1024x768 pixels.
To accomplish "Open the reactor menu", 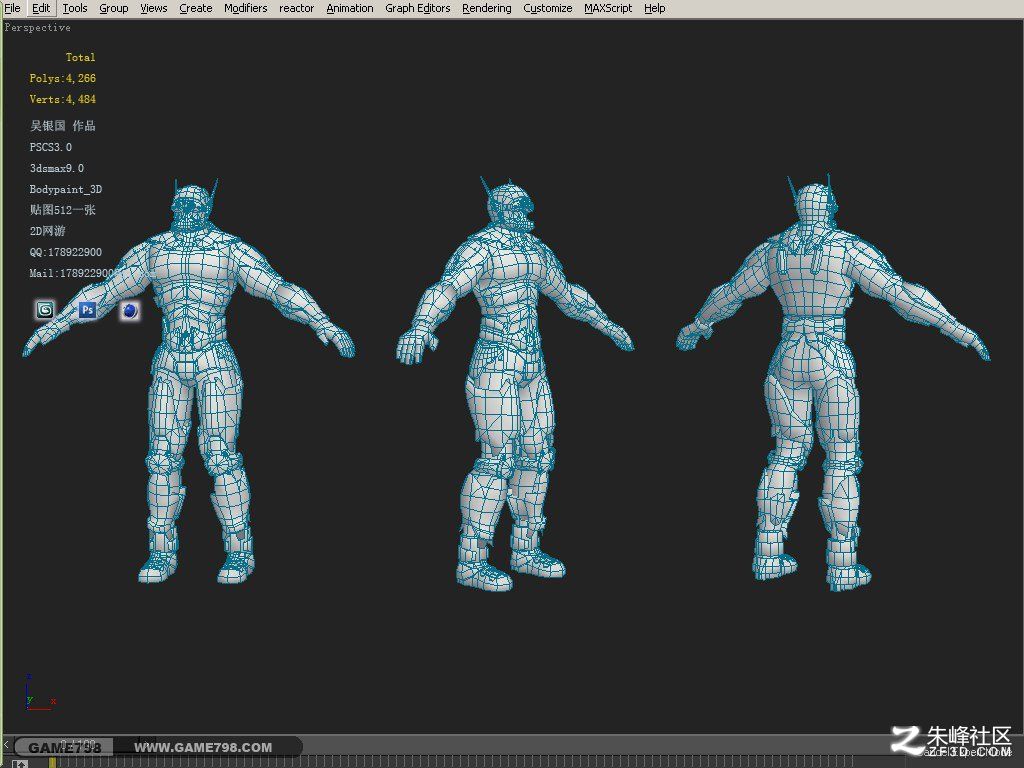I will pos(296,8).
